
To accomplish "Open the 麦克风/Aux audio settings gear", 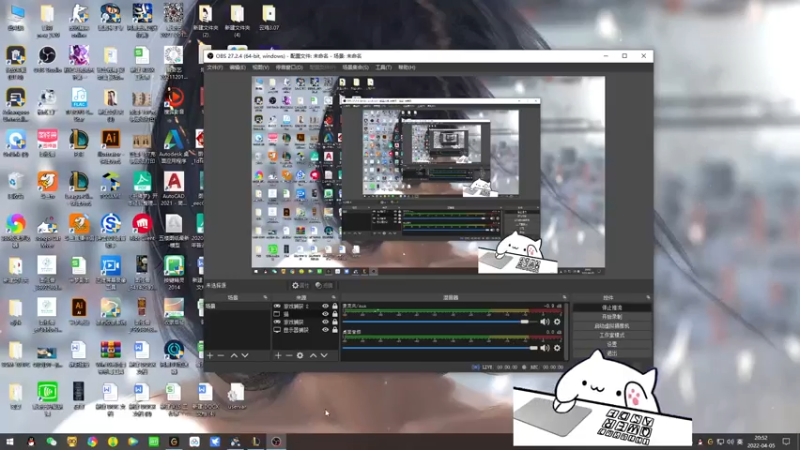I will tap(557, 321).
